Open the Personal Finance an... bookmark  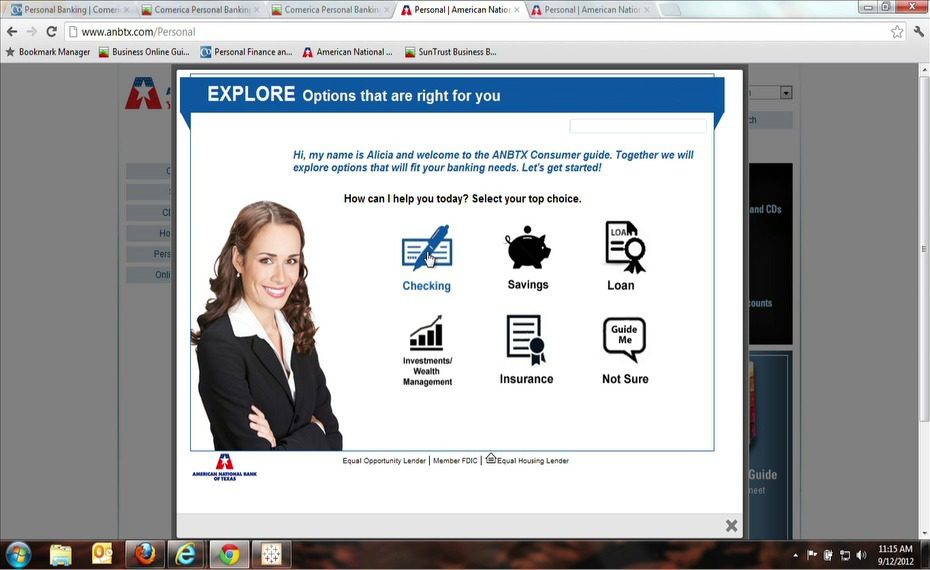[x=246, y=52]
